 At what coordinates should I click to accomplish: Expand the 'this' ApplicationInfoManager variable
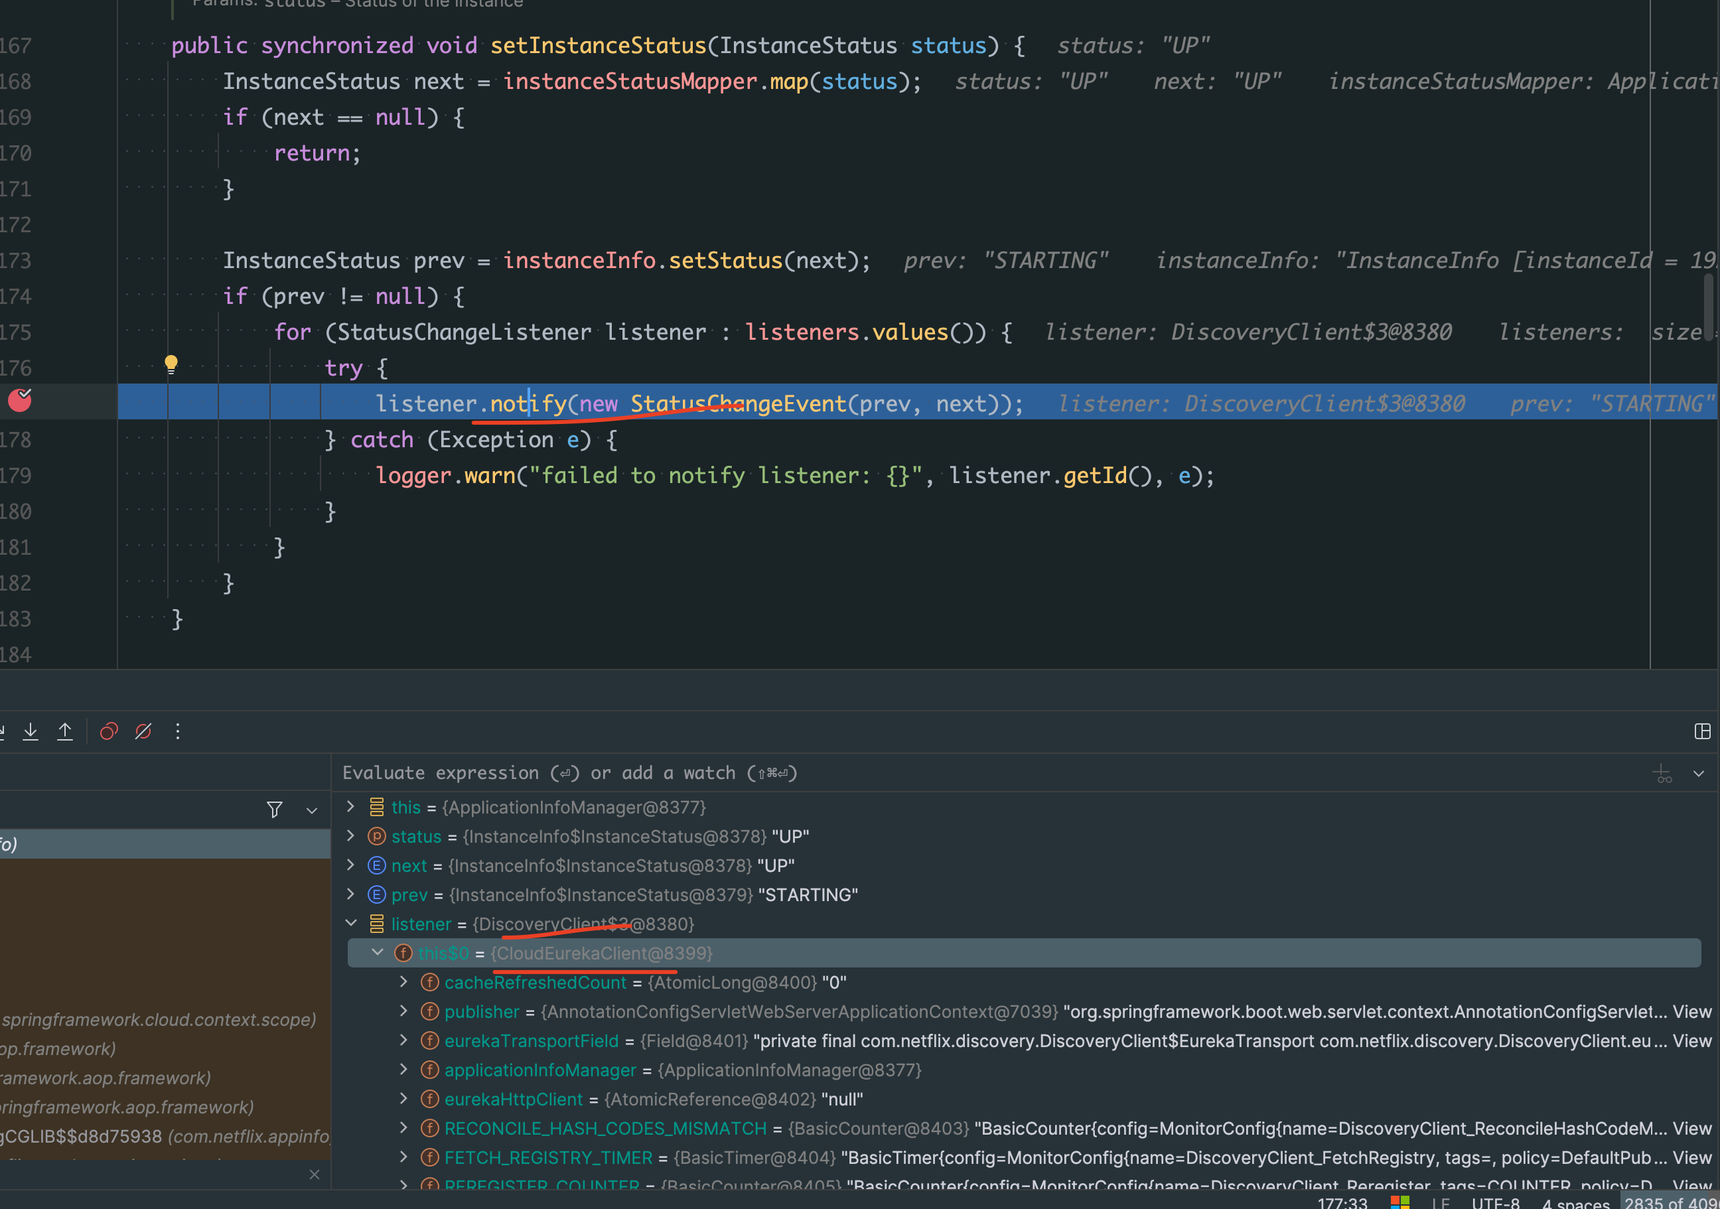click(351, 807)
